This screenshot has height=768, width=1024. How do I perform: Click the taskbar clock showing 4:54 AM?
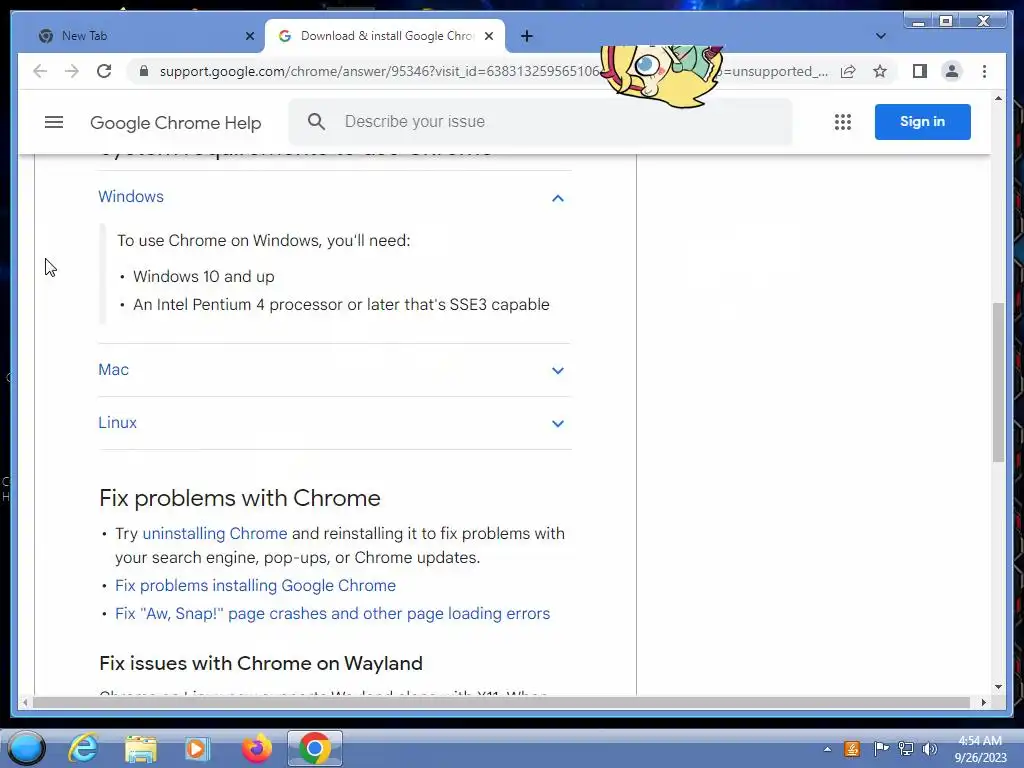click(980, 748)
